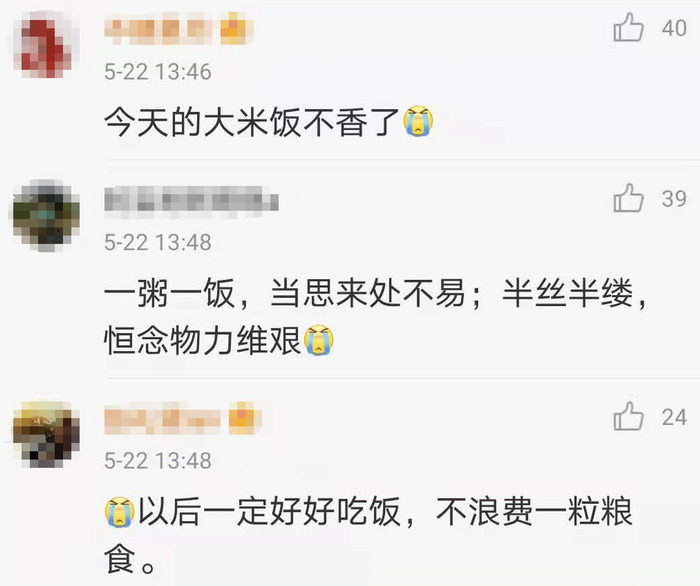Like the comment with 24 likes
The height and width of the screenshot is (586, 700).
(628, 417)
